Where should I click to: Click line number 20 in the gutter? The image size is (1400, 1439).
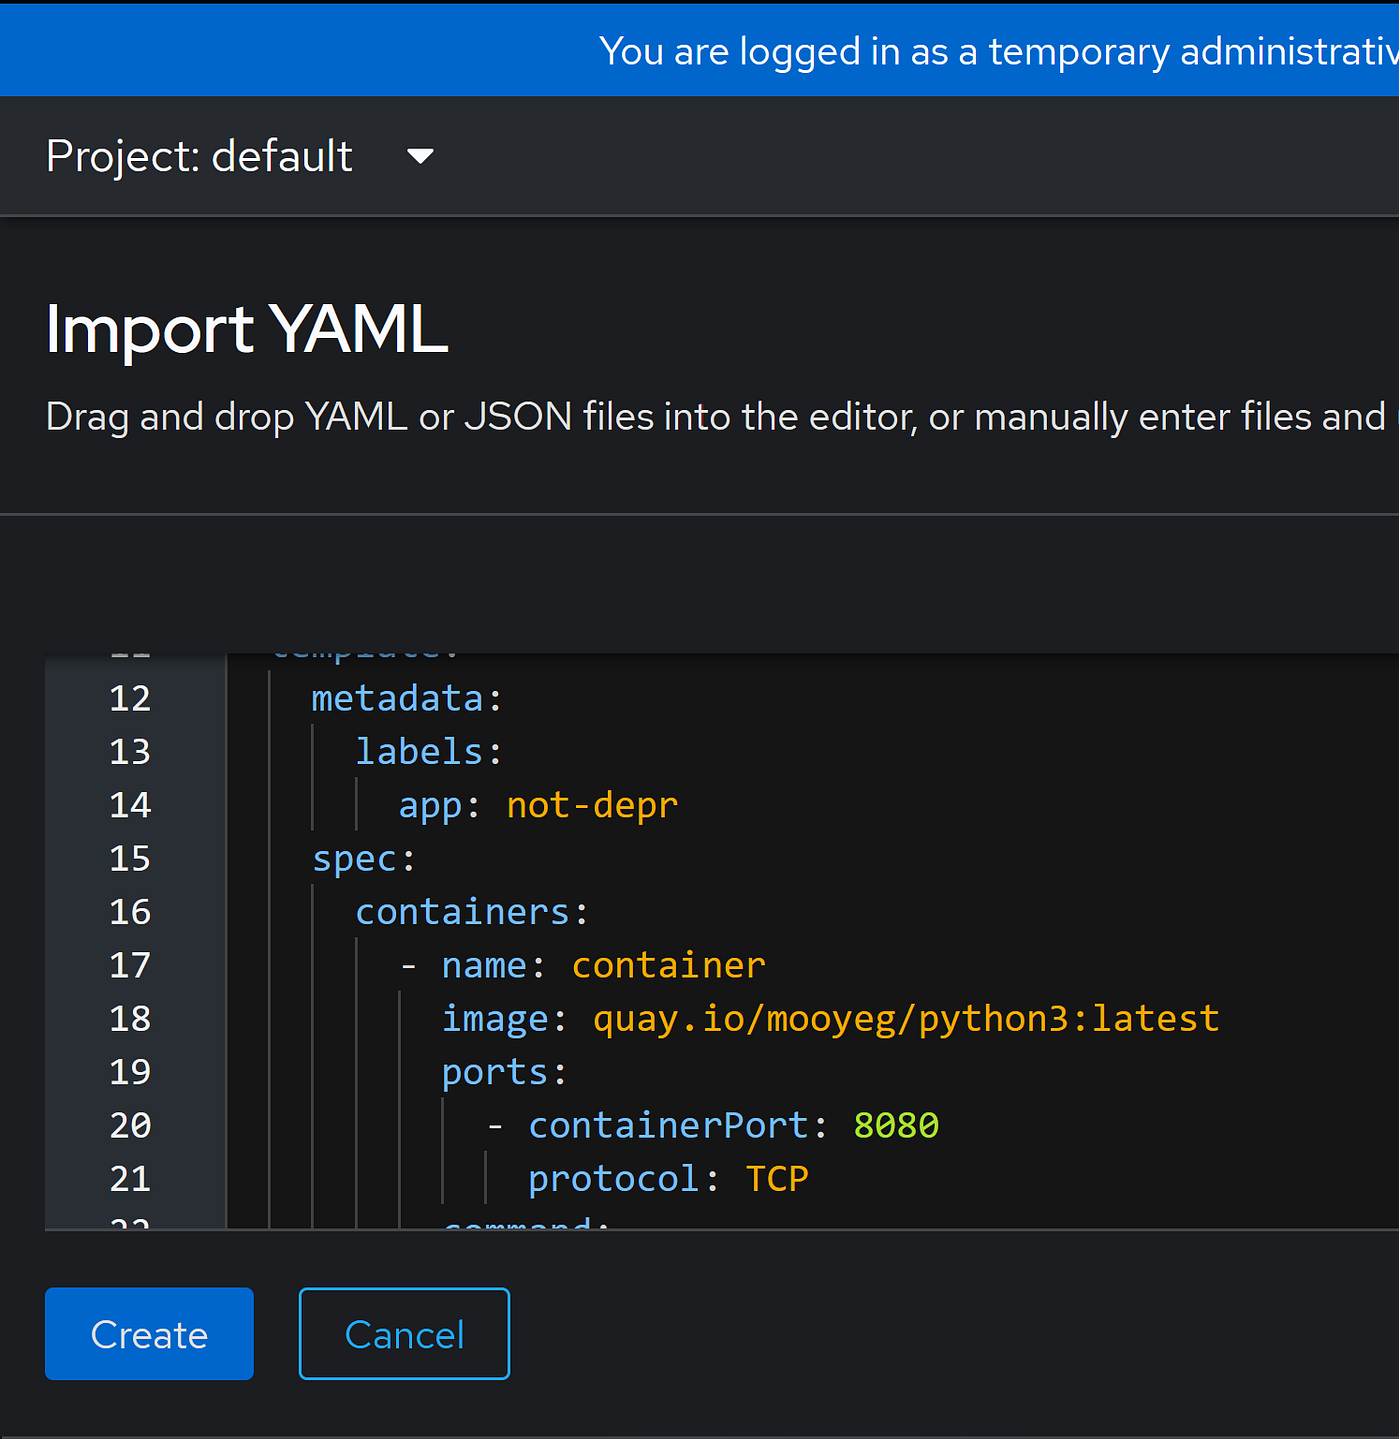click(130, 1125)
